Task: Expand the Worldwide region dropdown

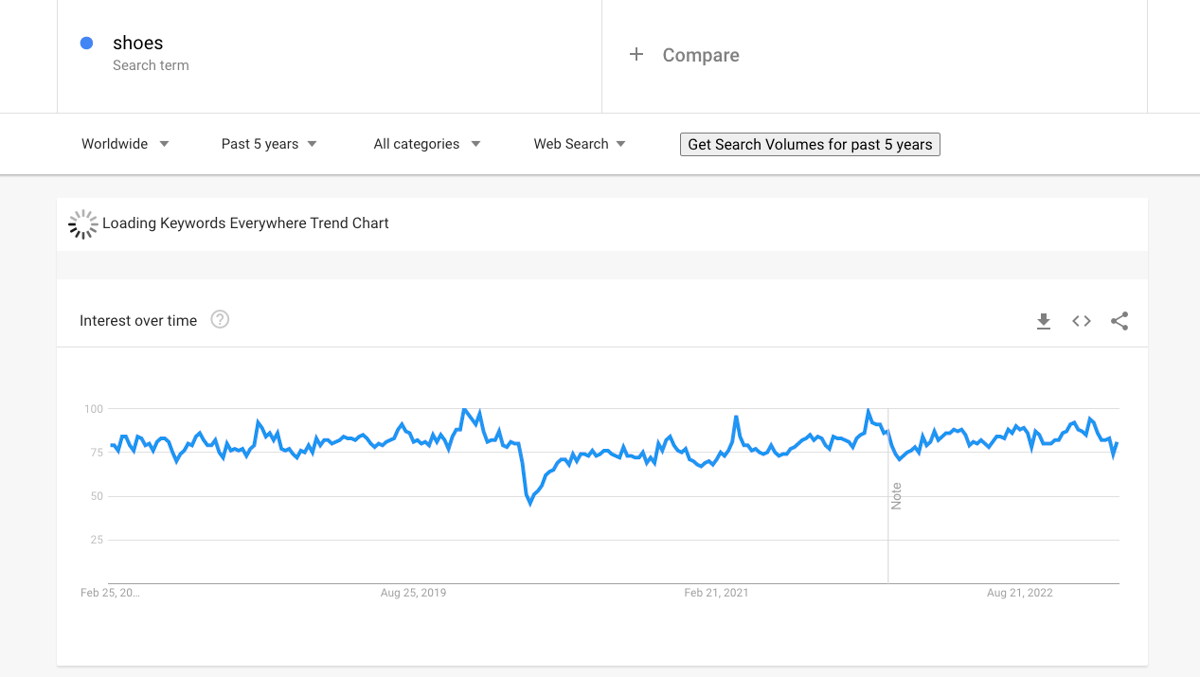Action: [x=125, y=144]
